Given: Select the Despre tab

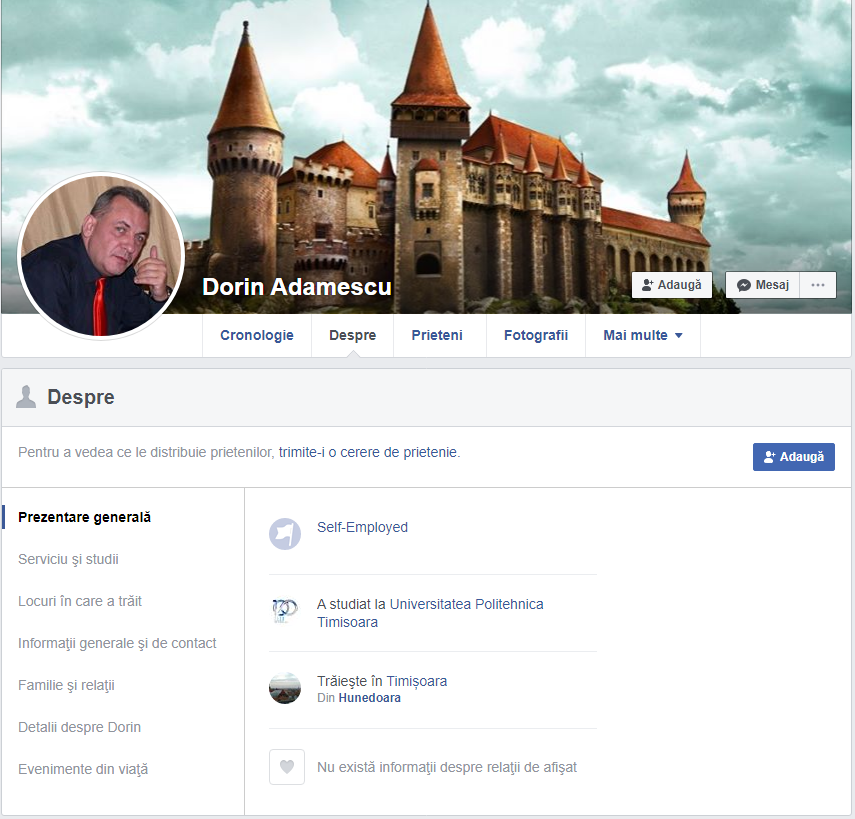Looking at the screenshot, I should coord(352,335).
